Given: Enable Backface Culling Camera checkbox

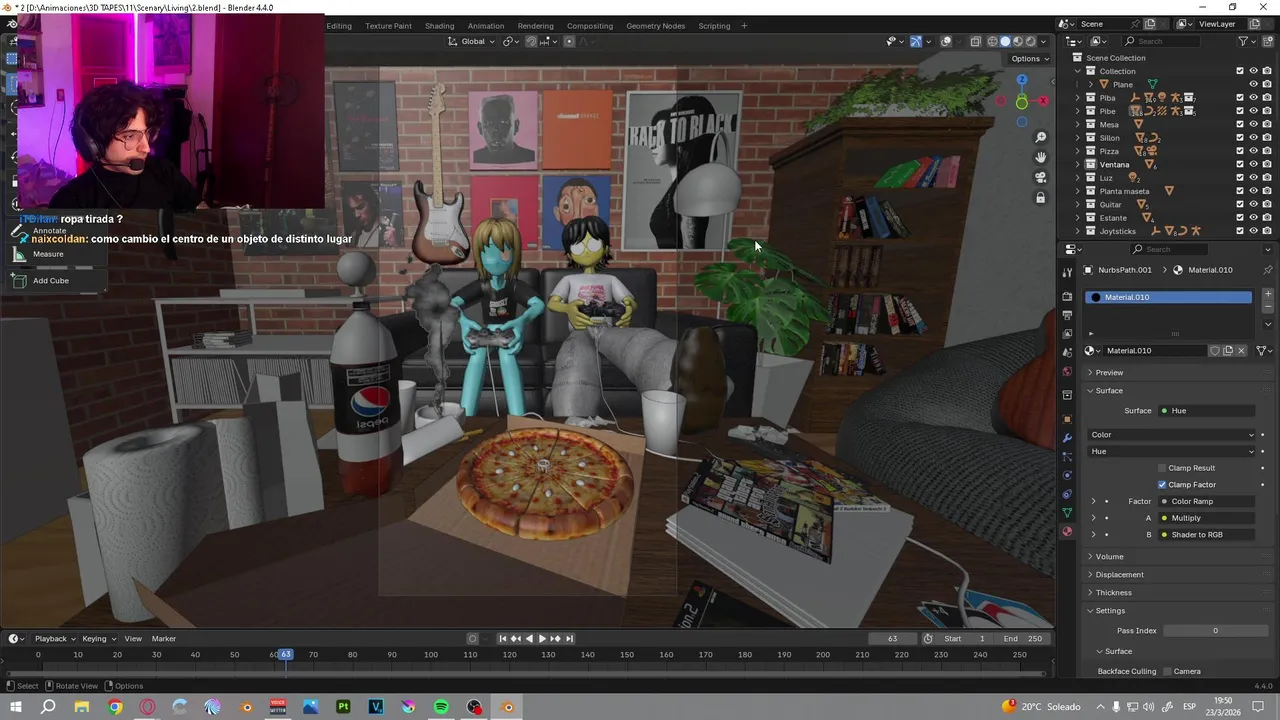Looking at the screenshot, I should click(x=1167, y=672).
